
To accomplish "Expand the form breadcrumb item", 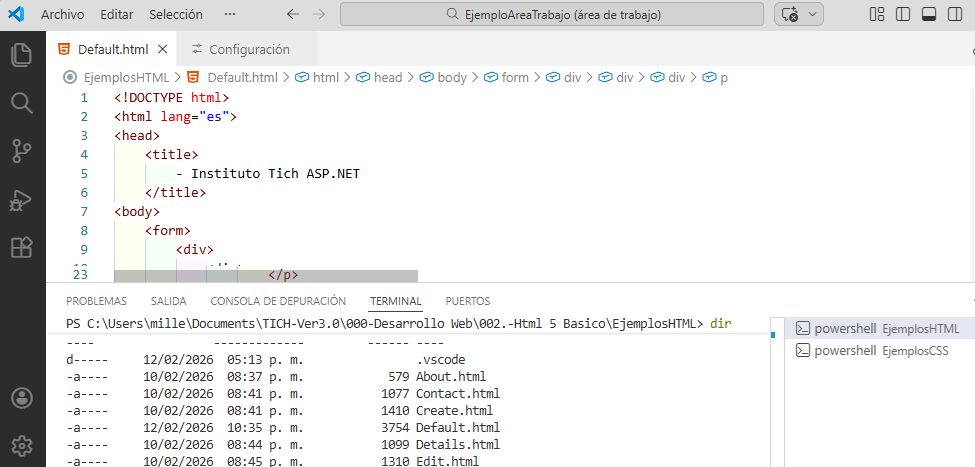I will tap(515, 77).
